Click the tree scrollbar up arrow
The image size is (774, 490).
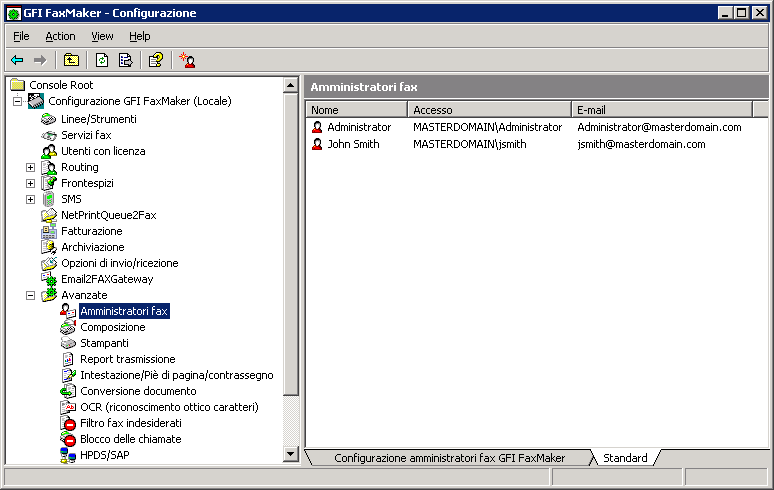pos(291,85)
